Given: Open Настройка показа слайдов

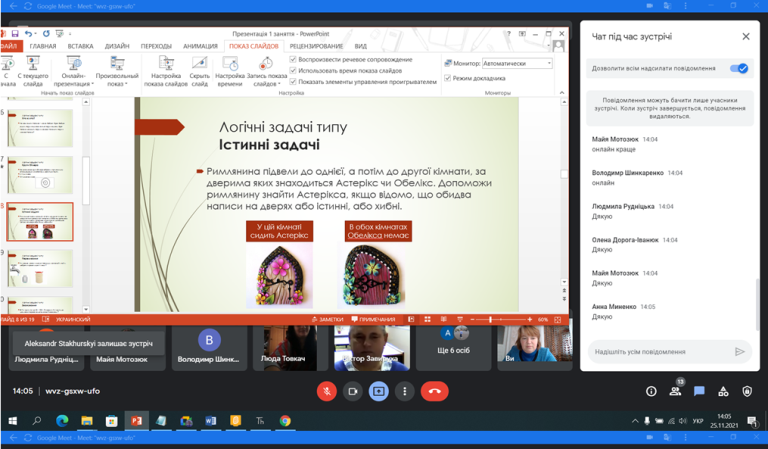Looking at the screenshot, I should (x=166, y=71).
